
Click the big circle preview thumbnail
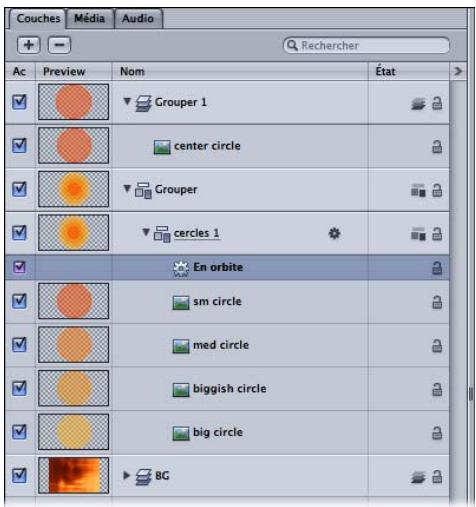pyautogui.click(x=74, y=432)
